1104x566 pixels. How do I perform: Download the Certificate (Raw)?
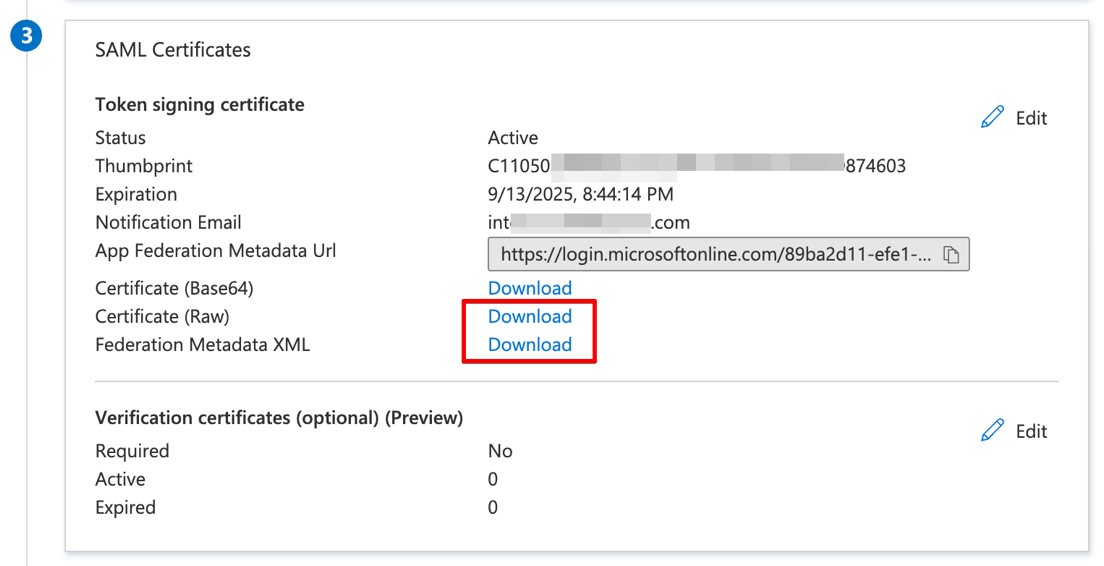point(529,316)
